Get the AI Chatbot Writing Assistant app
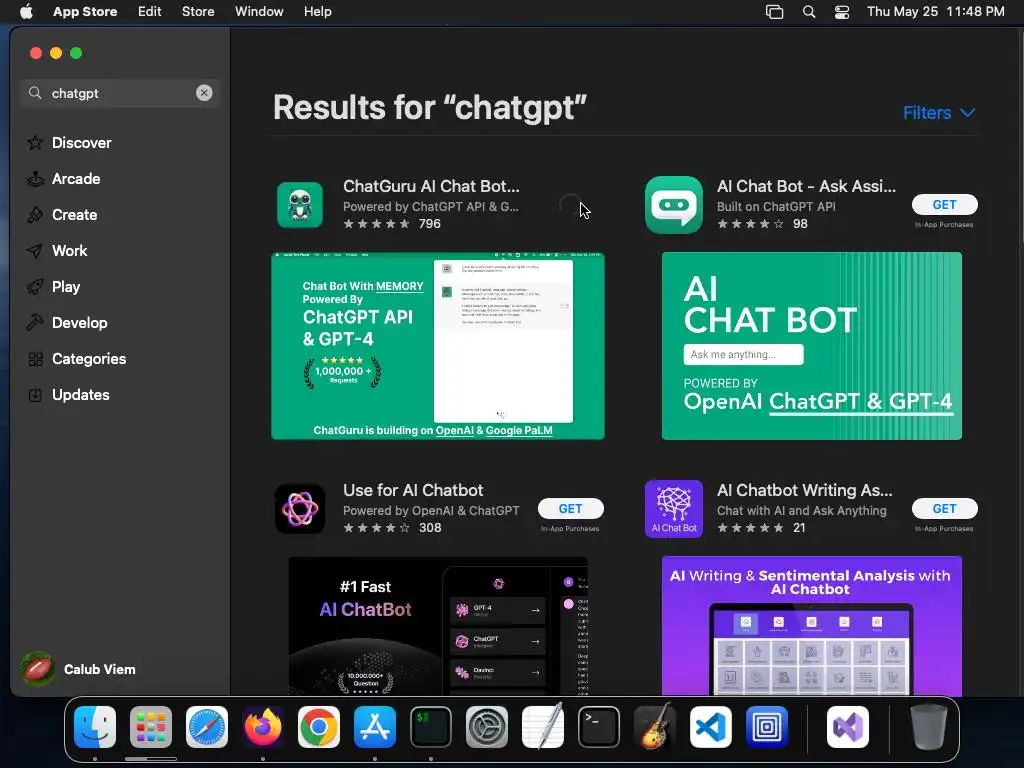1024x768 pixels. pyautogui.click(x=944, y=508)
